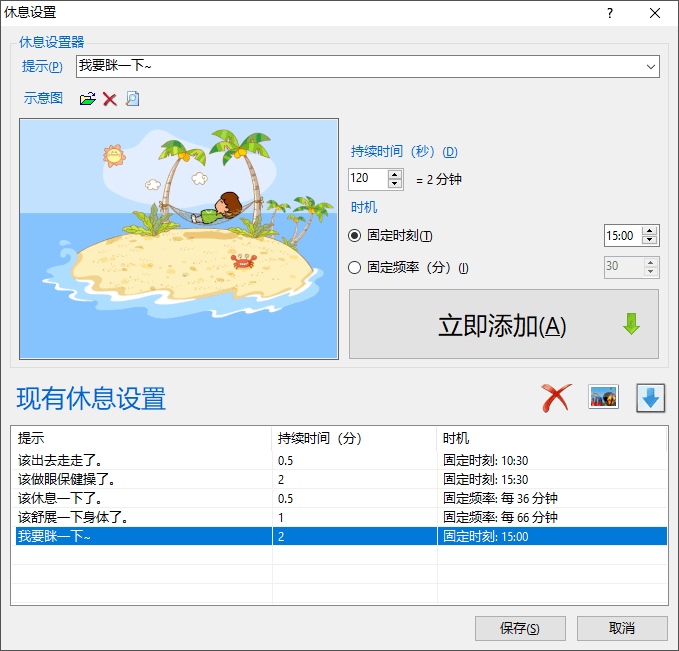Click the 提示 column header

click(x=143, y=438)
